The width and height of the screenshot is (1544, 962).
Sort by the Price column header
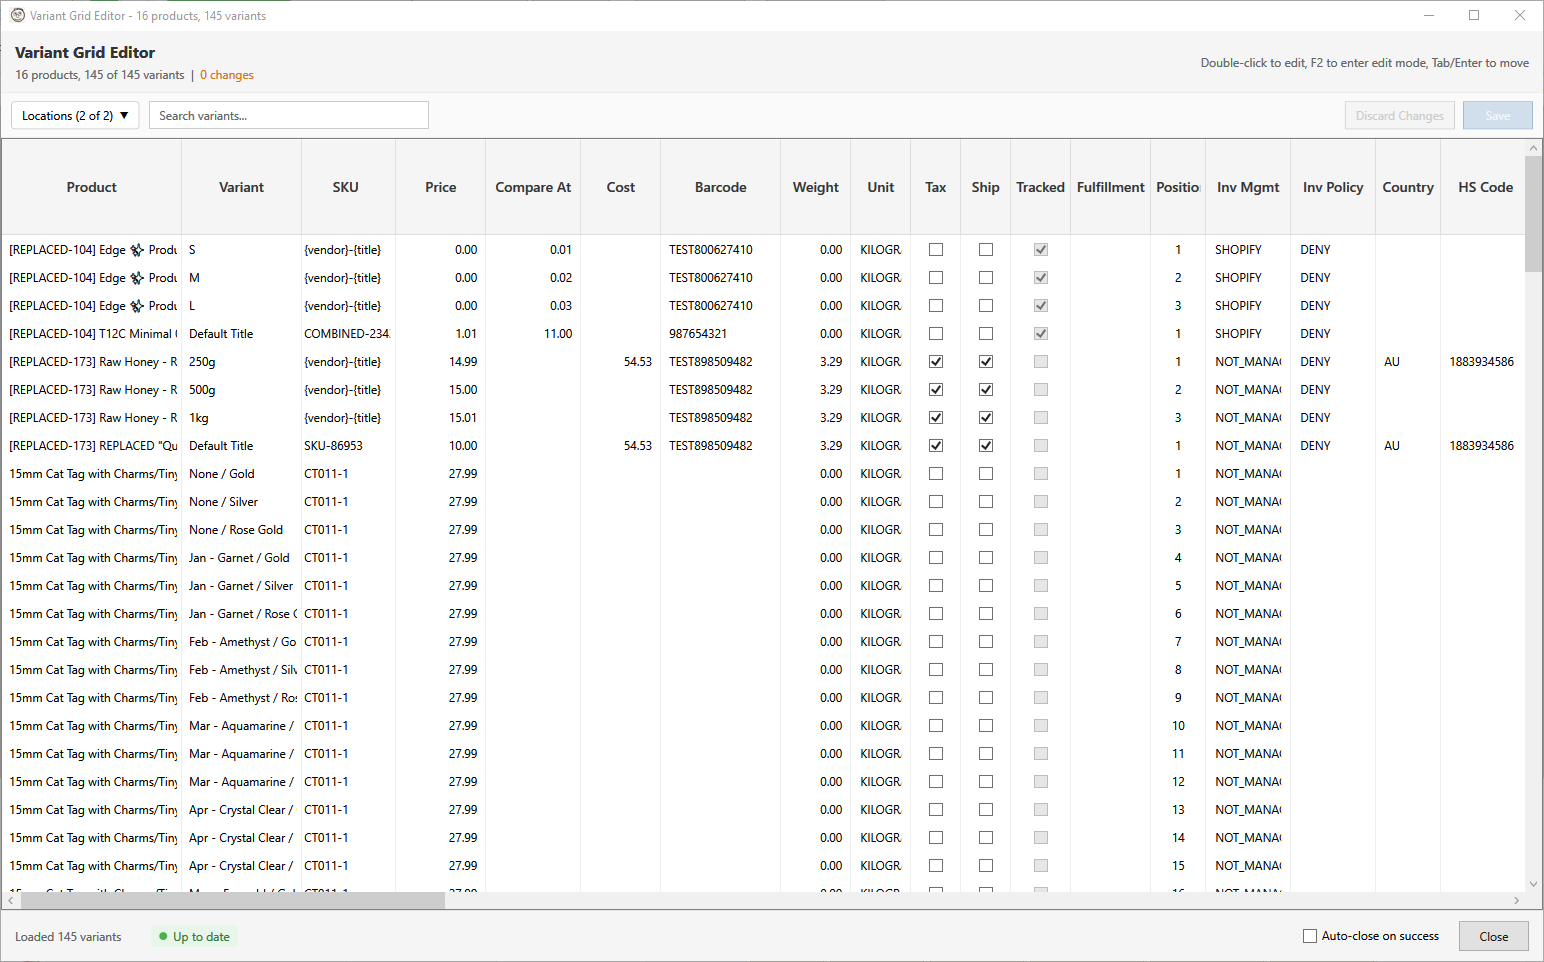(x=440, y=187)
